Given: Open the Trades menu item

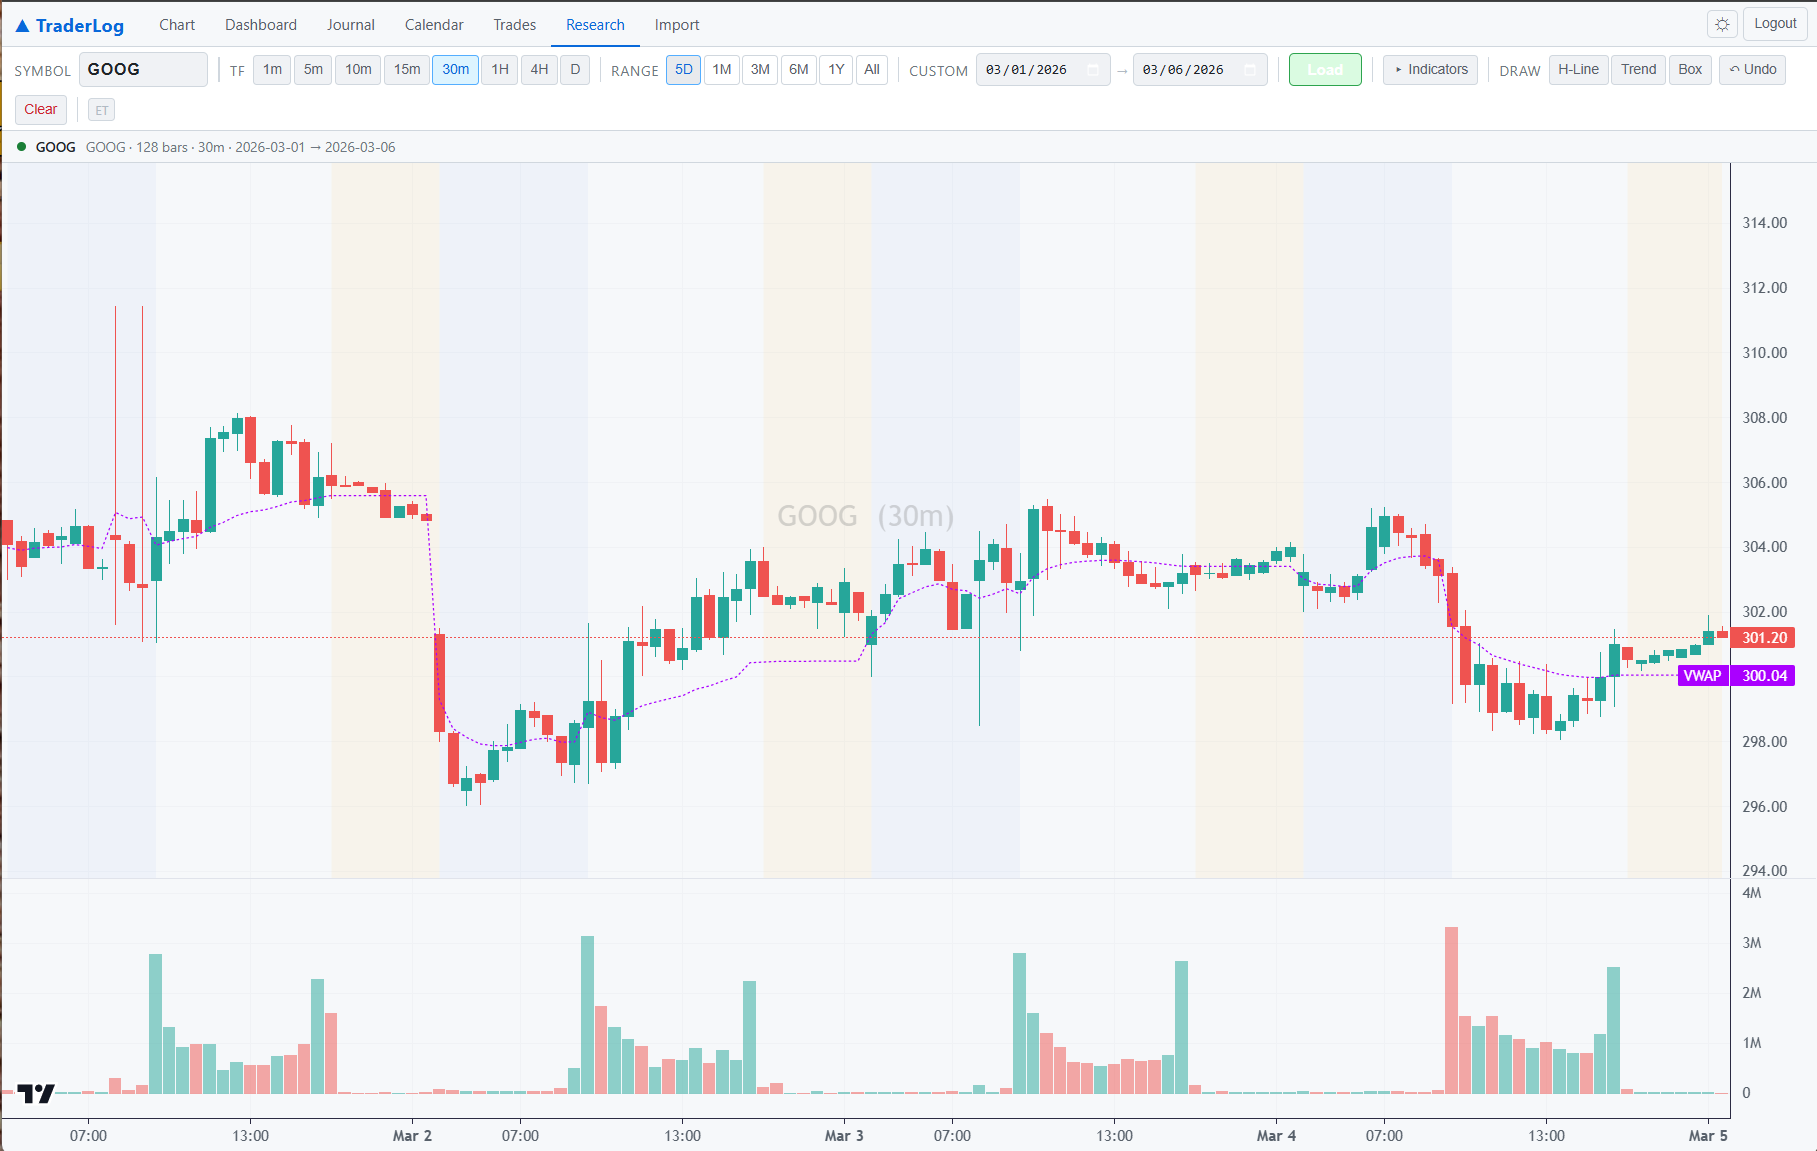Looking at the screenshot, I should coord(514,24).
